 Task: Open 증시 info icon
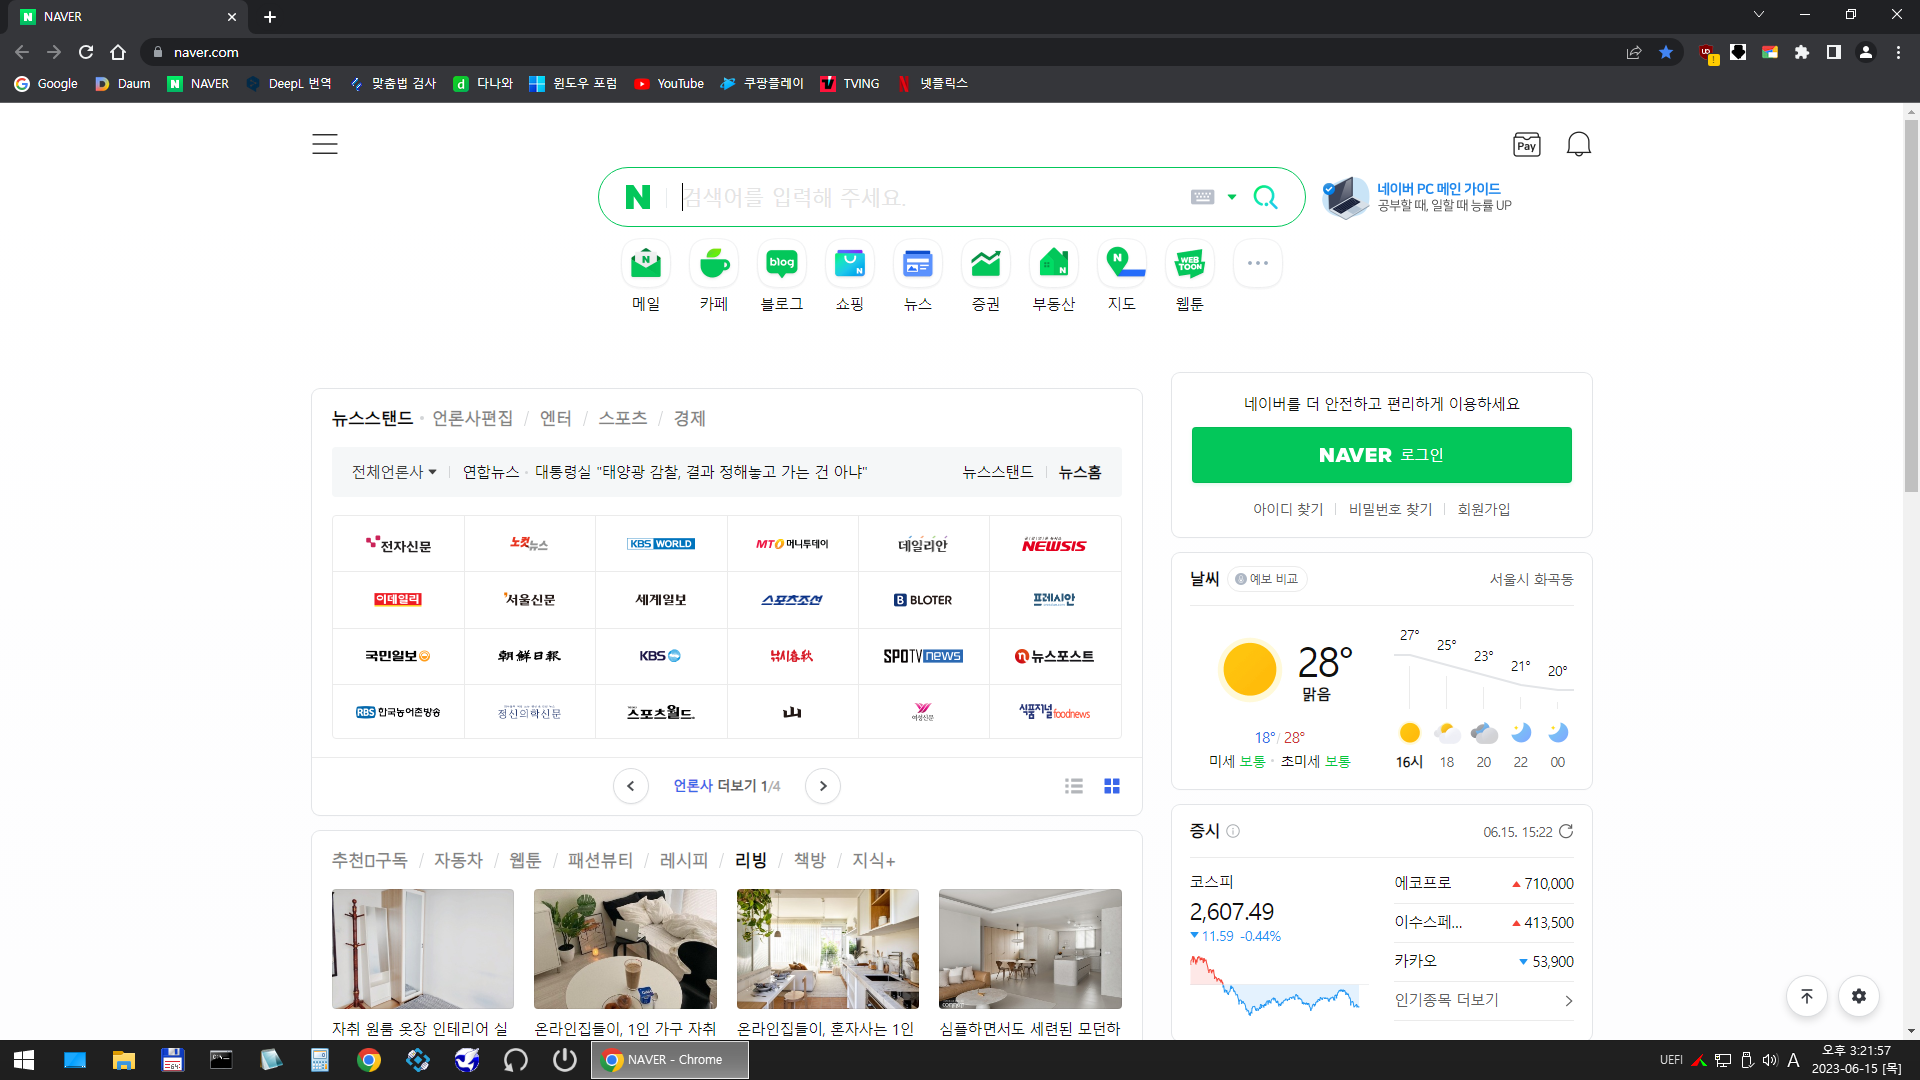(x=1233, y=831)
